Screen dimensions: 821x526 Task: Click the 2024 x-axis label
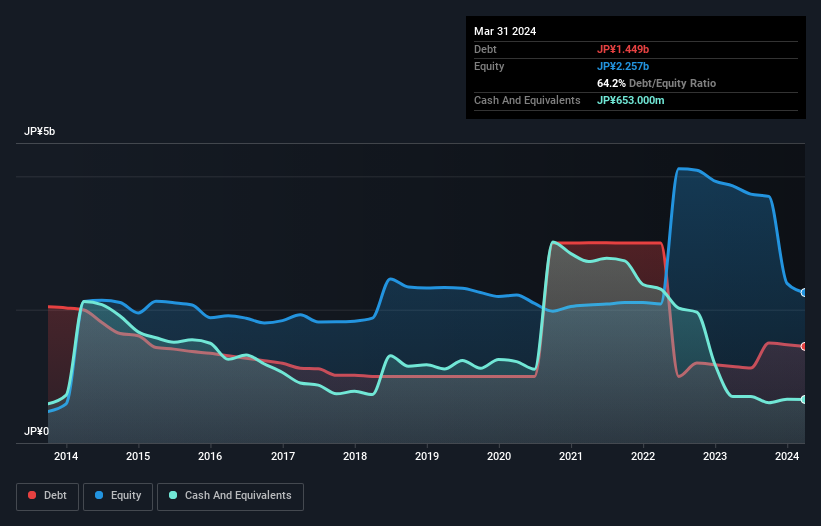[x=787, y=456]
